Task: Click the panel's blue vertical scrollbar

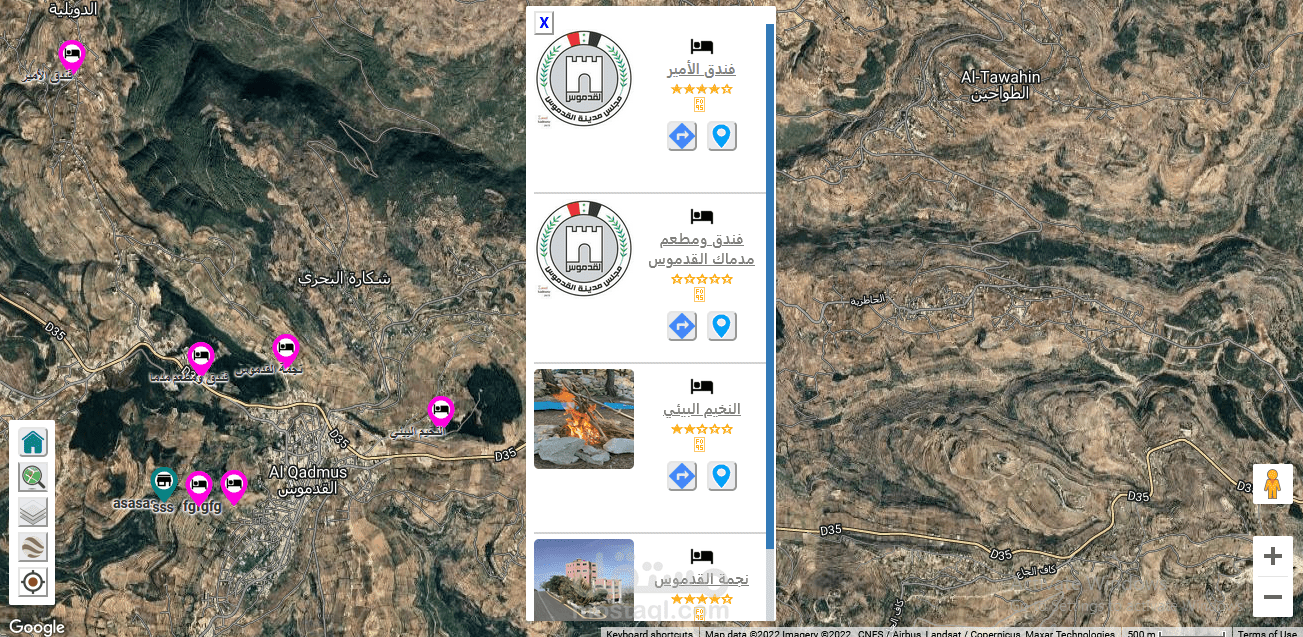Action: click(x=770, y=285)
